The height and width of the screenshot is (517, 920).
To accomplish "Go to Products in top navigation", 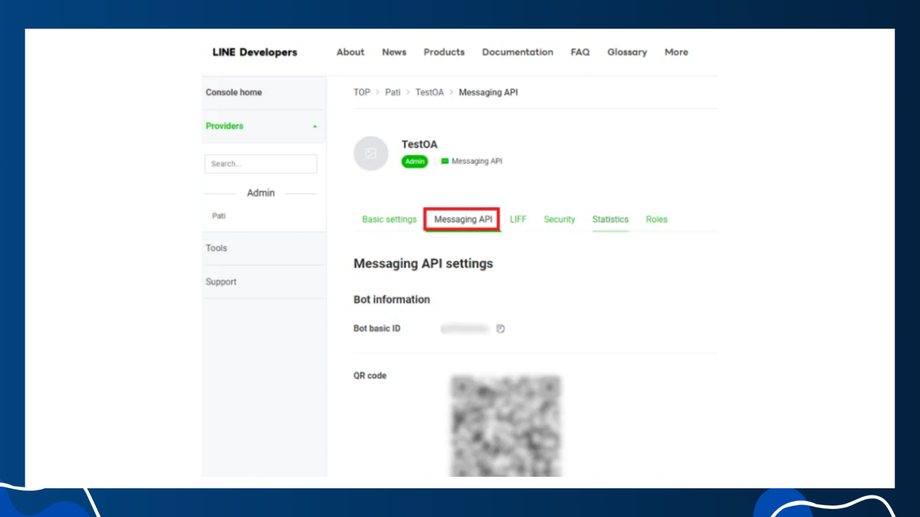I will 444,52.
